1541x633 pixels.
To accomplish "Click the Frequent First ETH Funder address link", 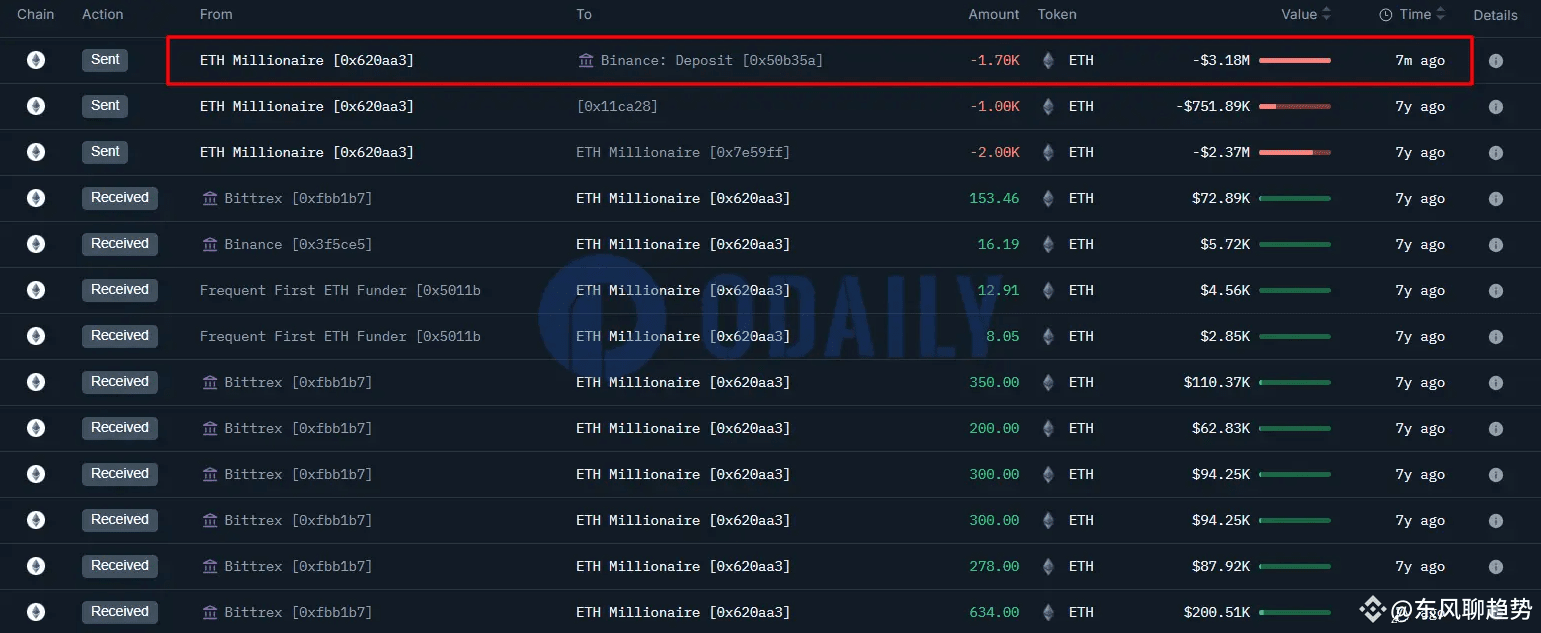I will tap(340, 290).
